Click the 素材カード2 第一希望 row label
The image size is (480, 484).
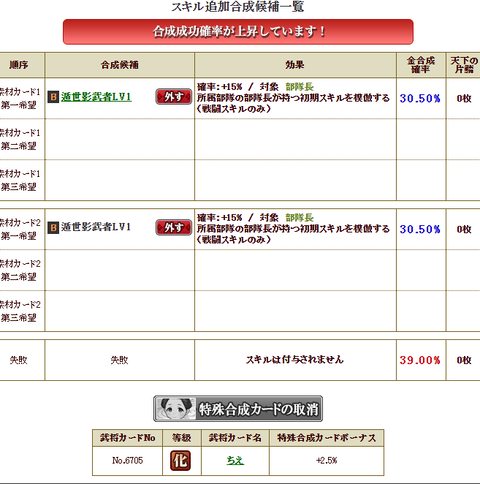pyautogui.click(x=20, y=229)
